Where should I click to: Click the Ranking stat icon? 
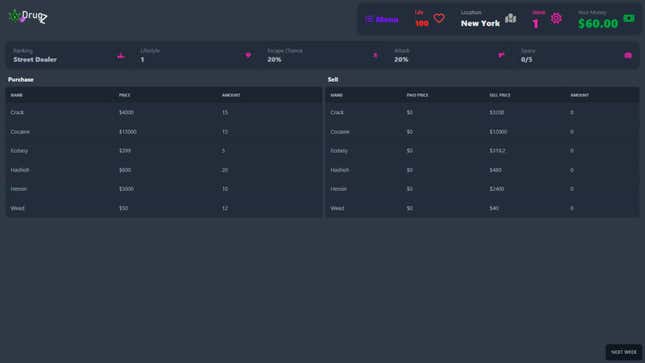pyautogui.click(x=121, y=56)
